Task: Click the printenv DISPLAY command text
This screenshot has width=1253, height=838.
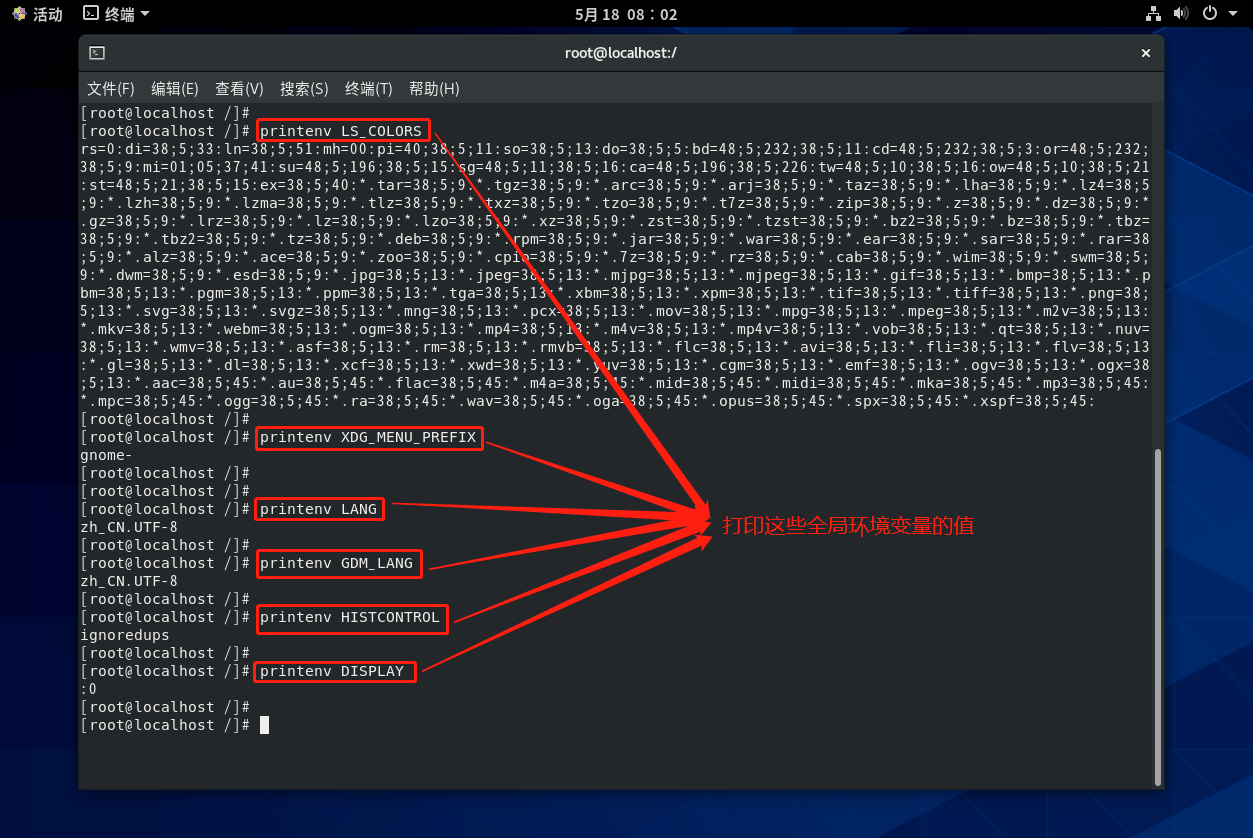Action: pyautogui.click(x=332, y=671)
